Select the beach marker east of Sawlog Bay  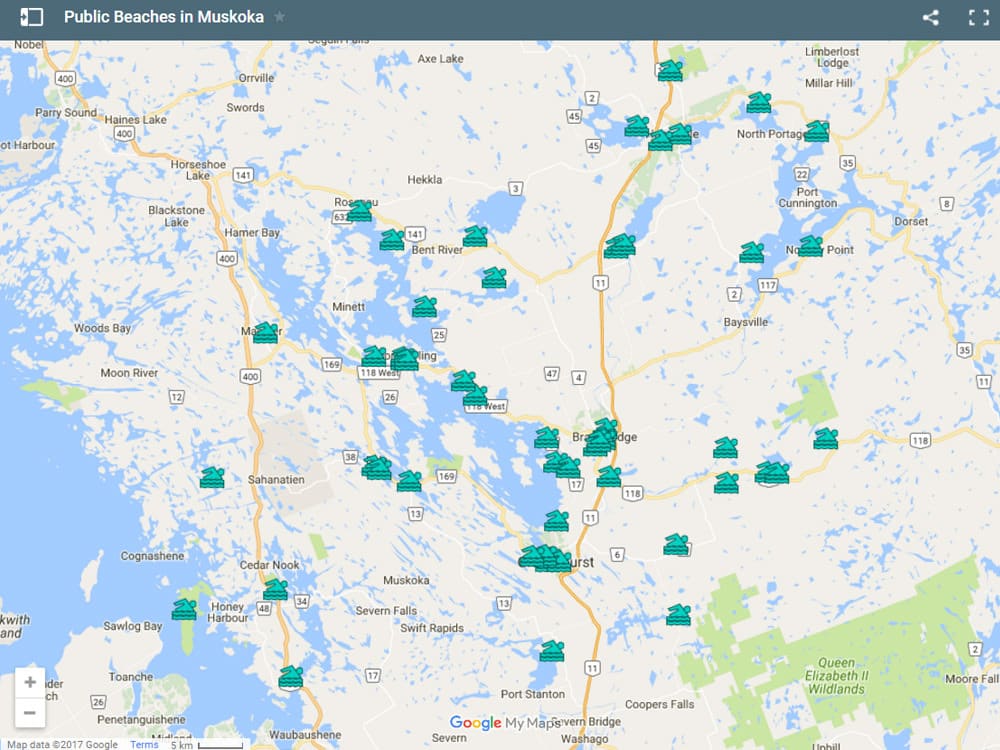184,609
